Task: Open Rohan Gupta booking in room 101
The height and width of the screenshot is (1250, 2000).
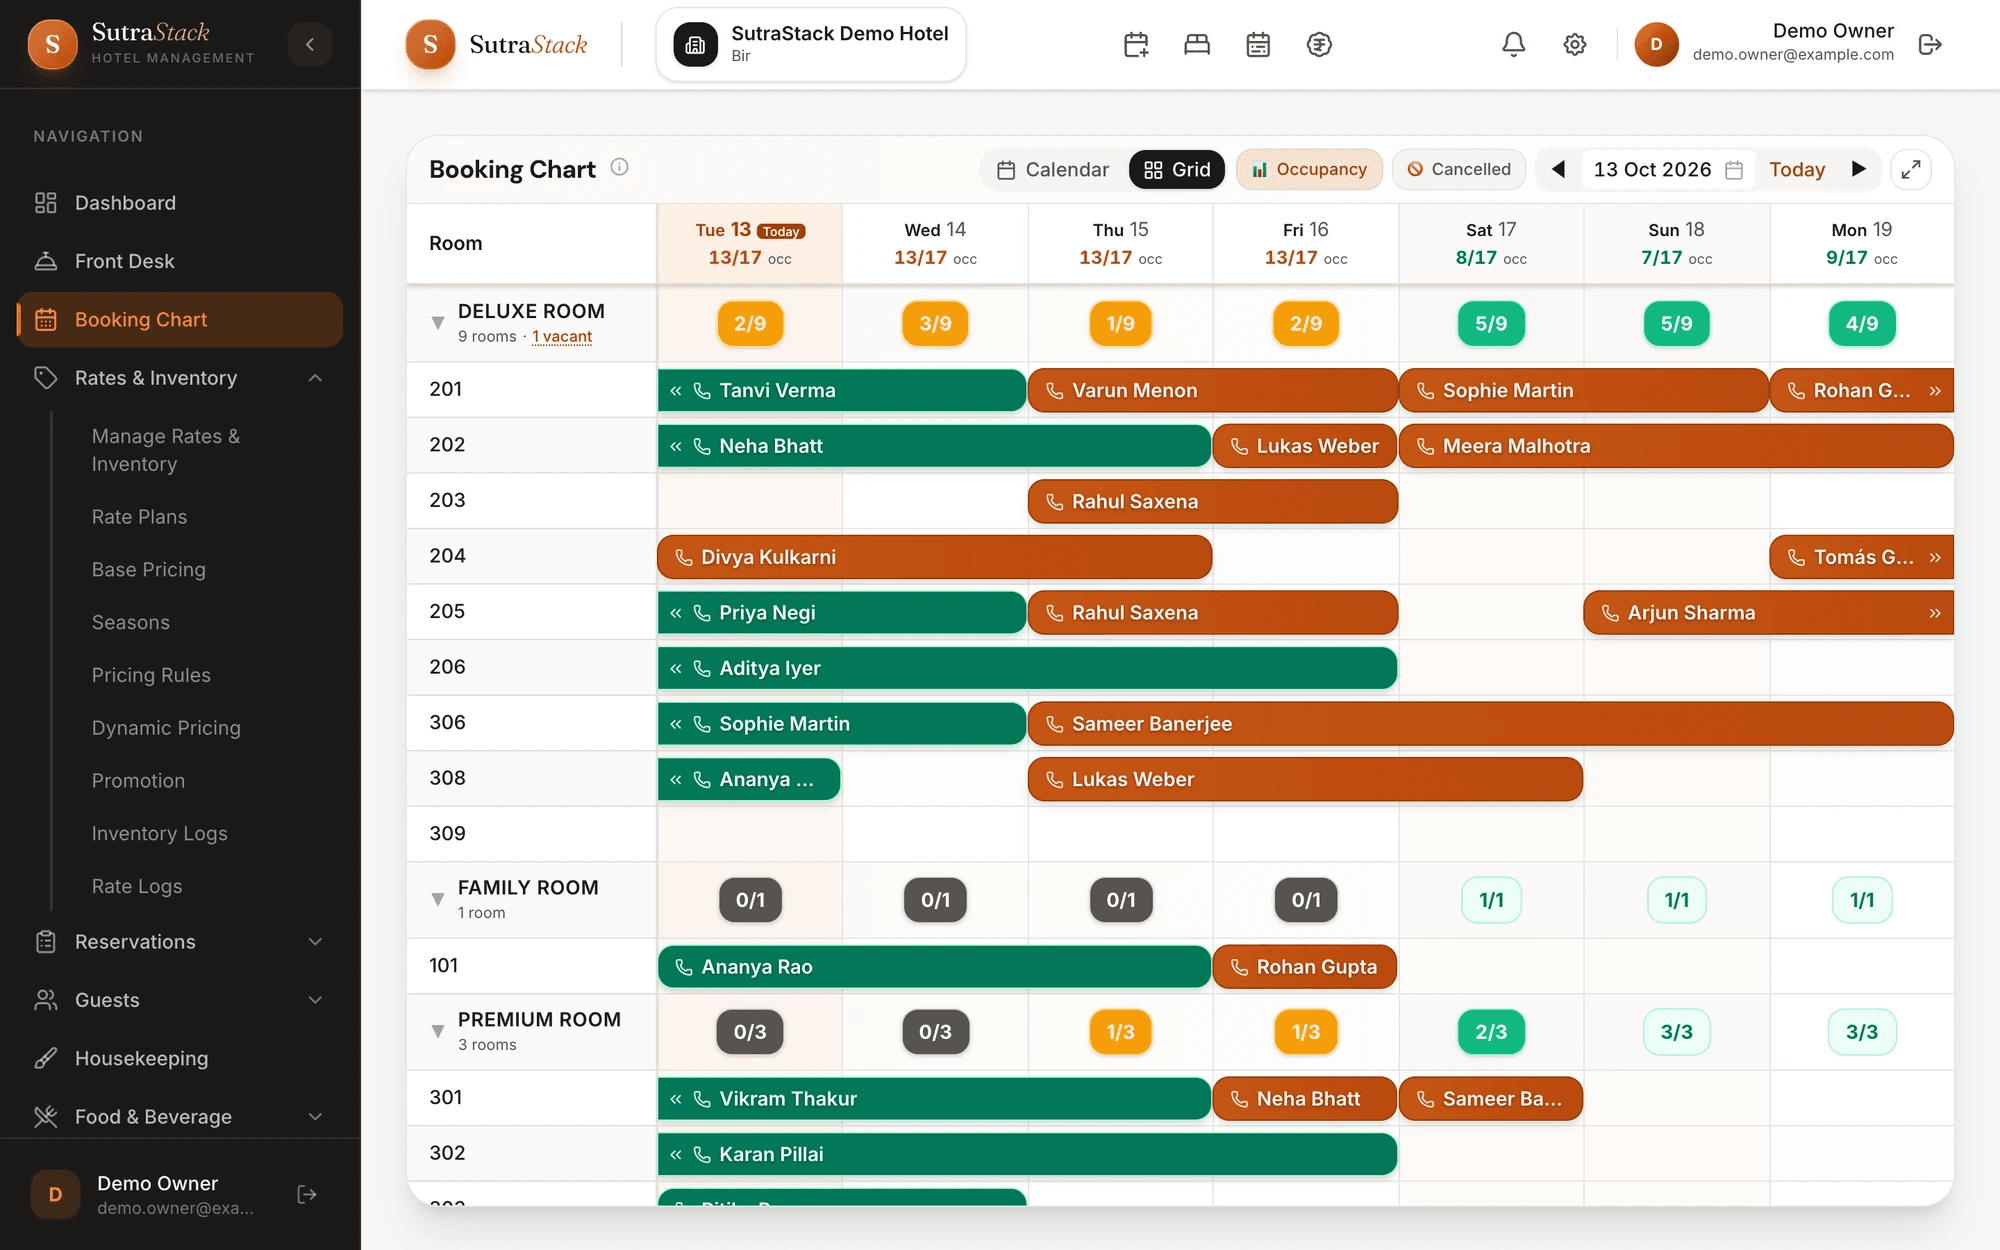Action: tap(1305, 967)
